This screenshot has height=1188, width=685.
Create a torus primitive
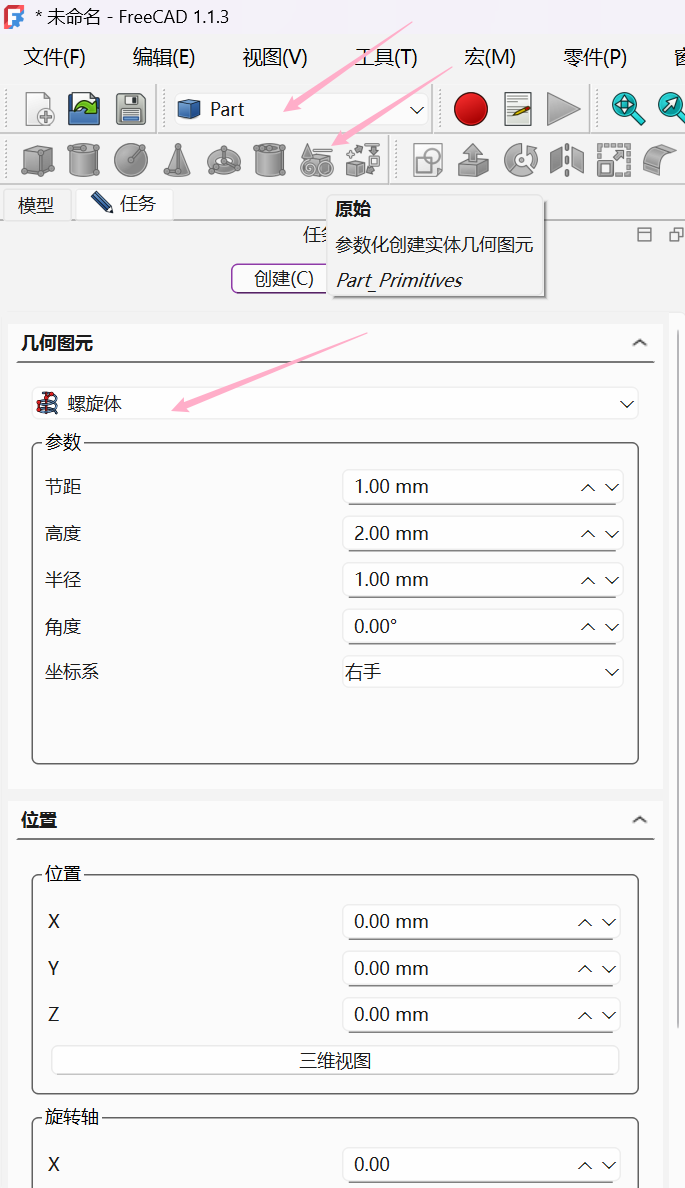224,161
